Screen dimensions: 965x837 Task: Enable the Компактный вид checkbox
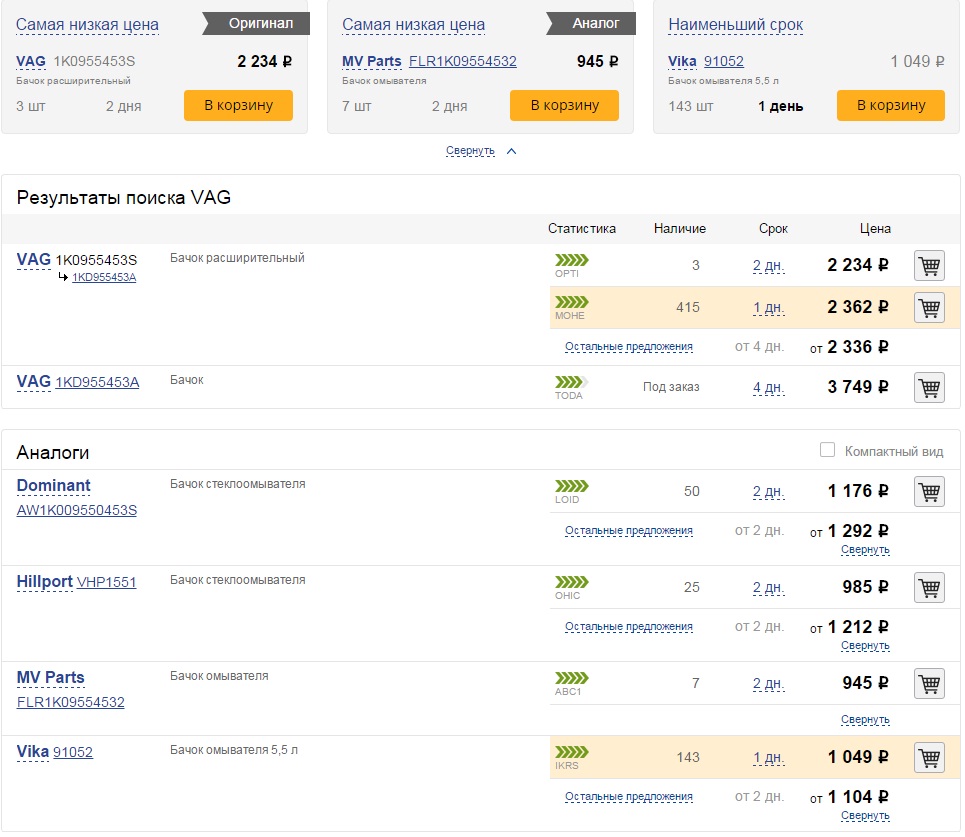click(827, 450)
